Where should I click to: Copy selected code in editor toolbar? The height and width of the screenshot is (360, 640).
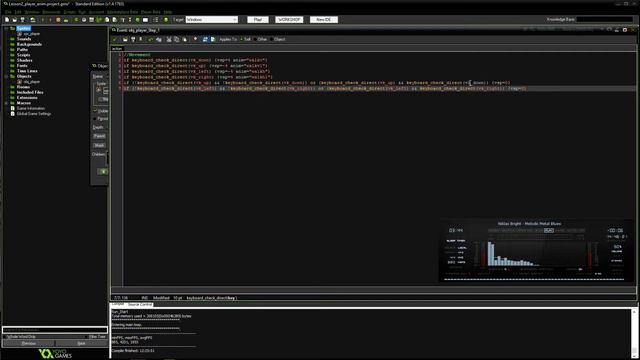[x=176, y=39]
